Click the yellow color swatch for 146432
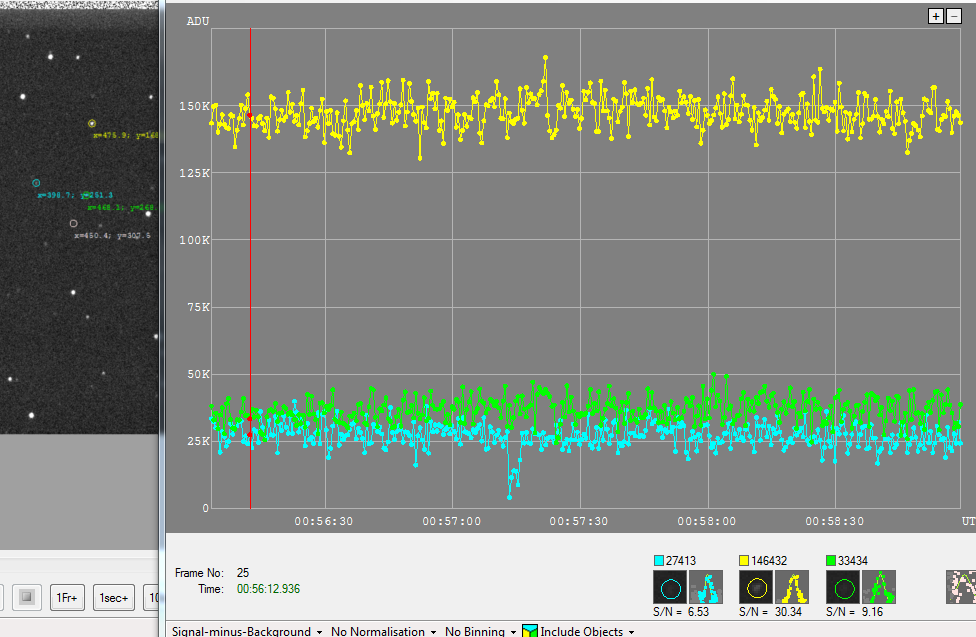This screenshot has height=637, width=976. tap(744, 561)
